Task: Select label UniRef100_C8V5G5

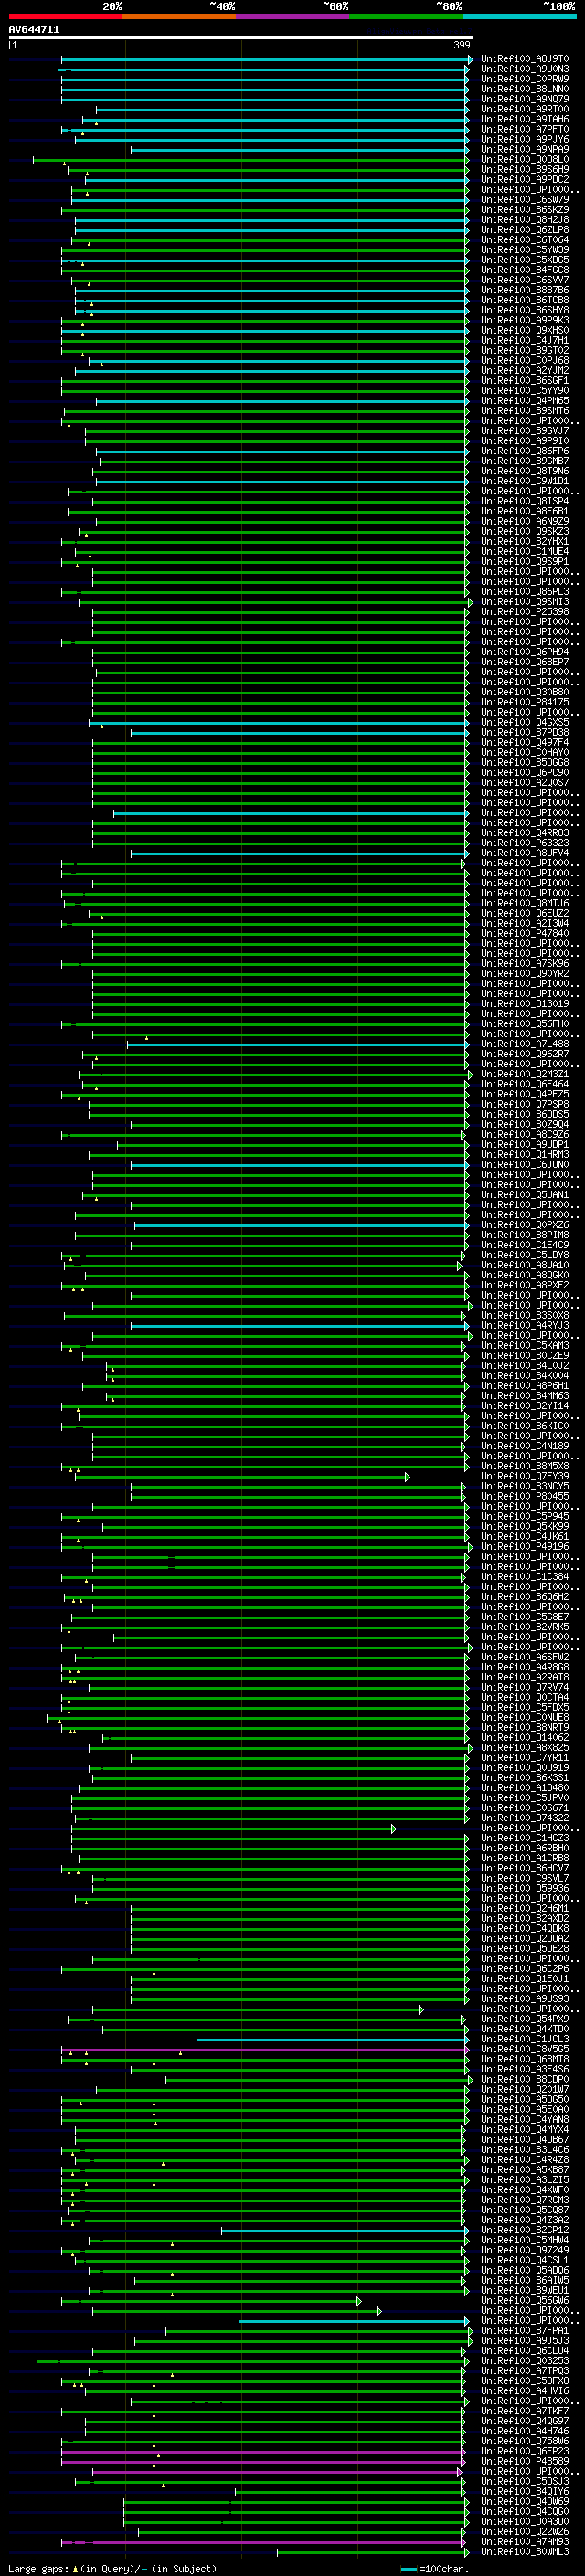Action: coord(525,2049)
